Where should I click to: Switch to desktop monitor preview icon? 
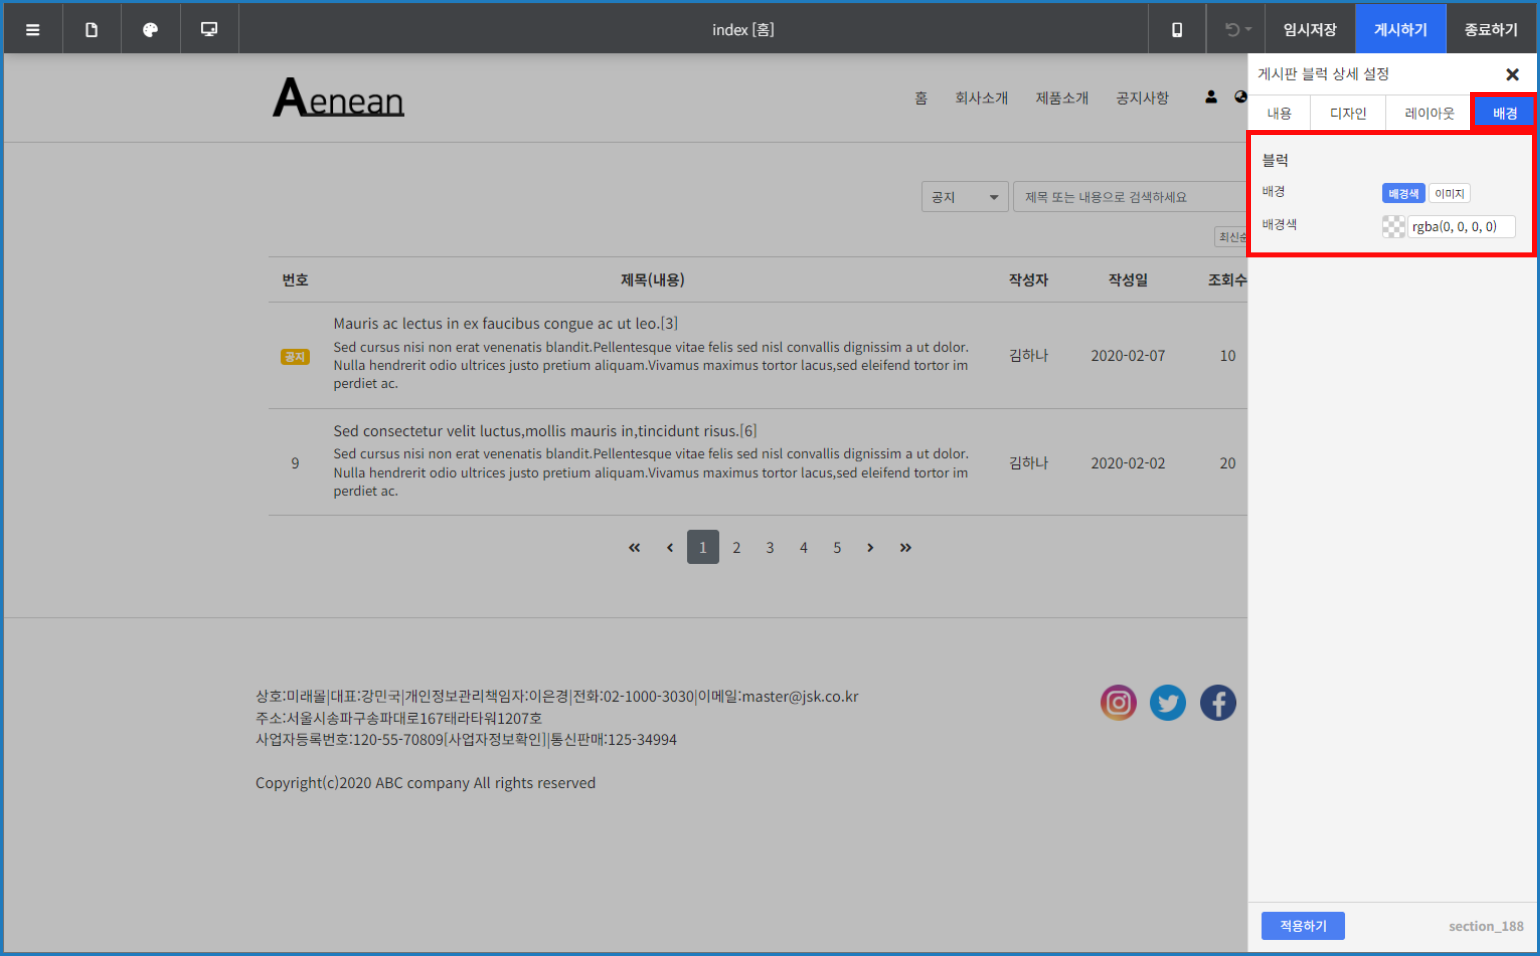tap(209, 30)
